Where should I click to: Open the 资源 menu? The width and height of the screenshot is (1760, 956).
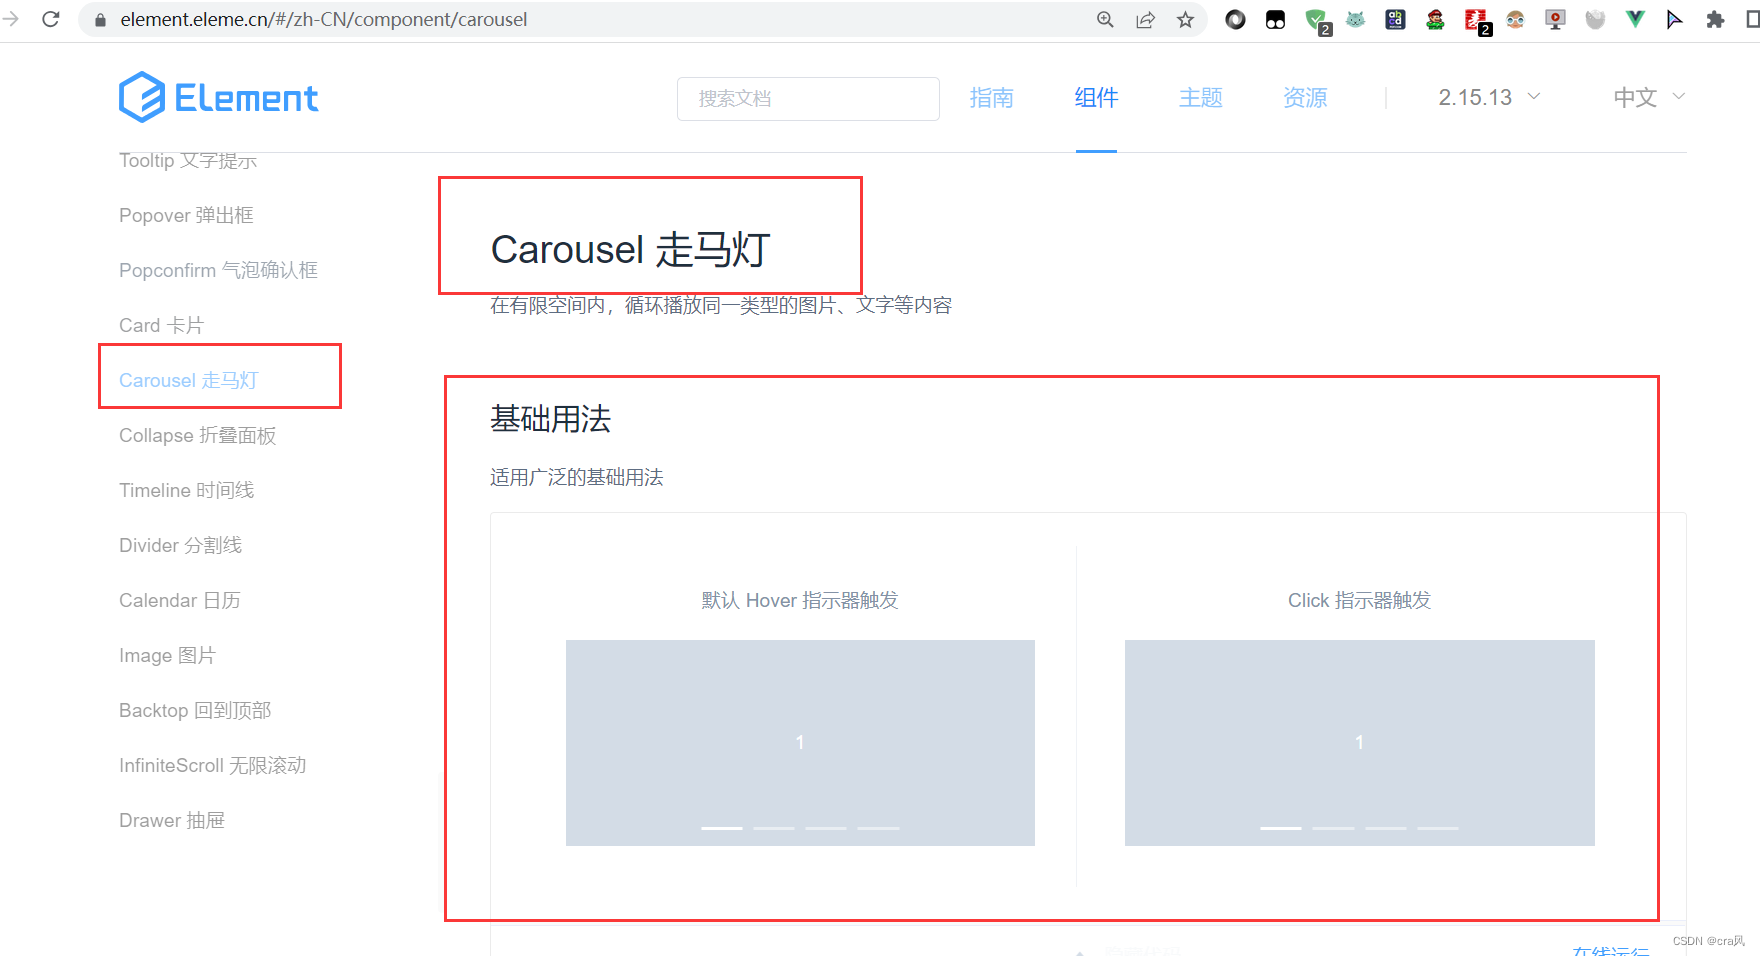pyautogui.click(x=1304, y=97)
